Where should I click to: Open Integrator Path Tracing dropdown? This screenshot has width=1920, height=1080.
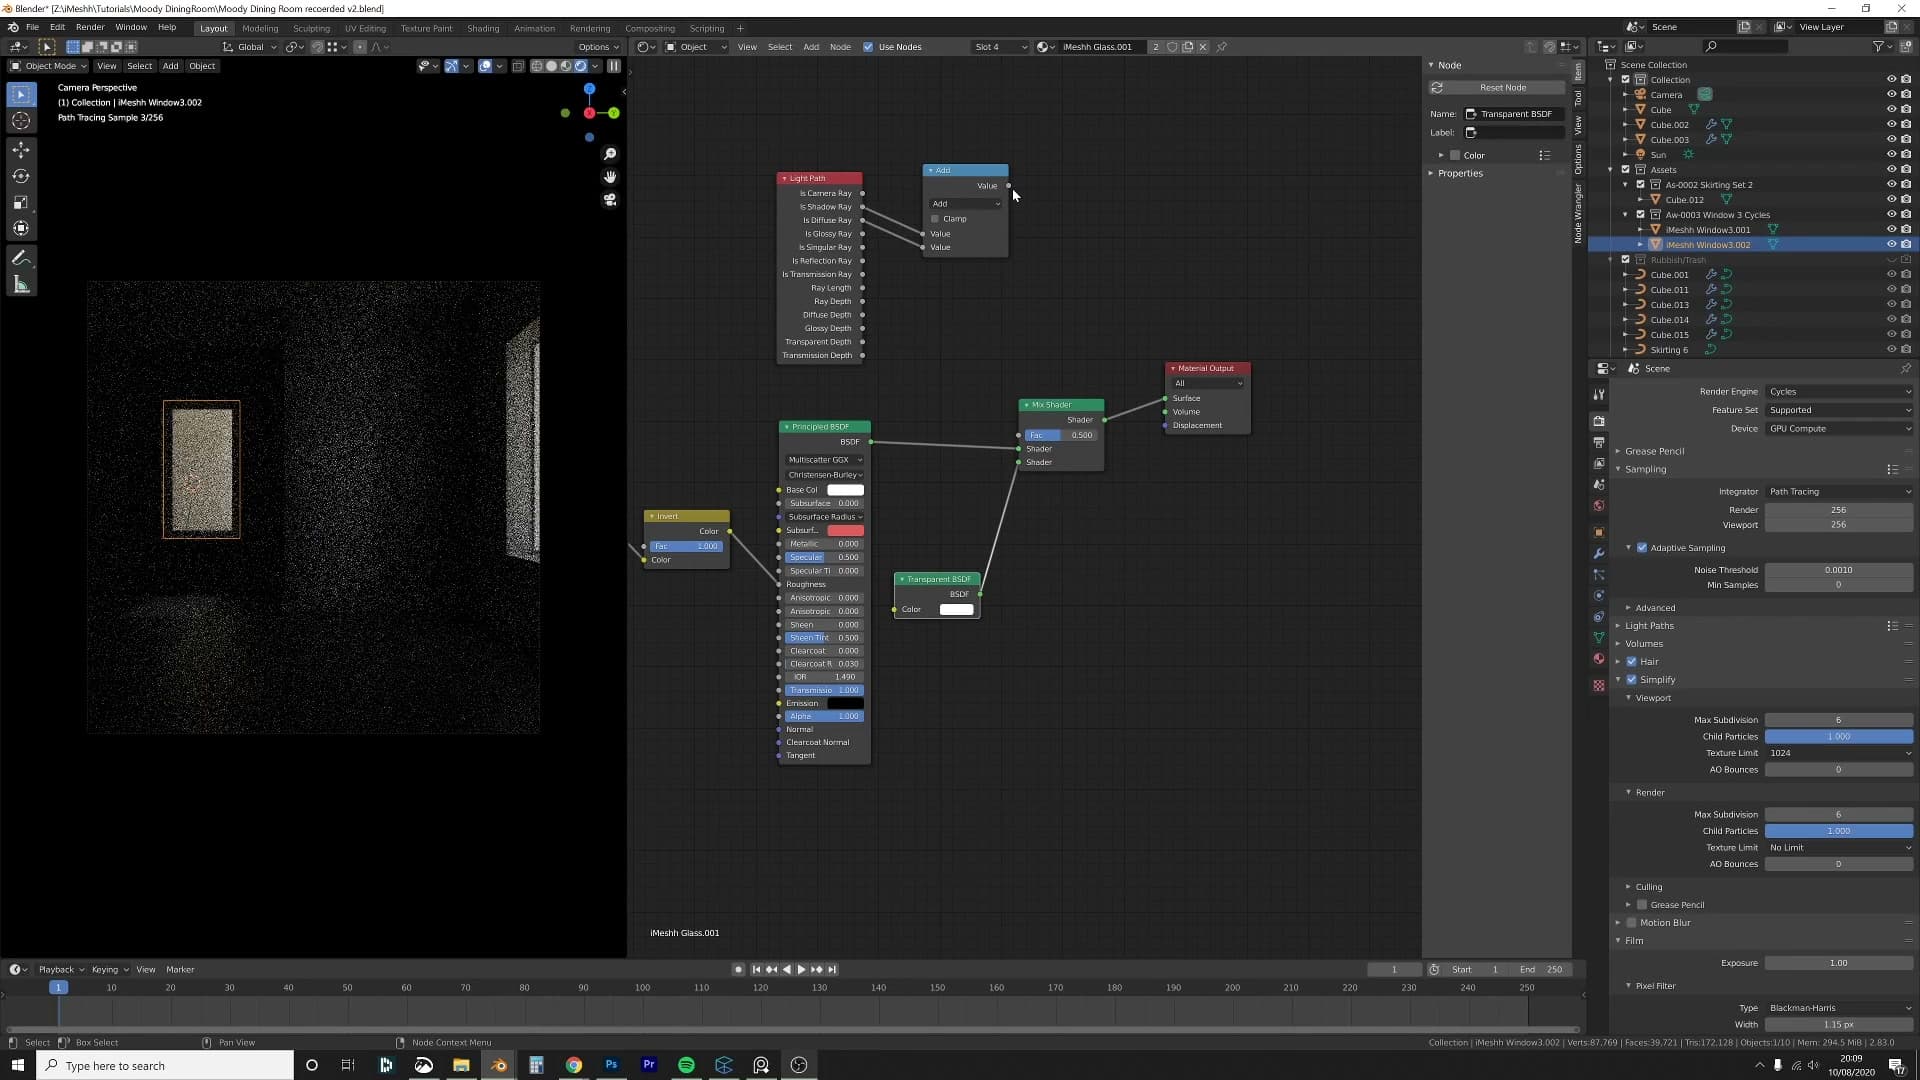point(1838,492)
